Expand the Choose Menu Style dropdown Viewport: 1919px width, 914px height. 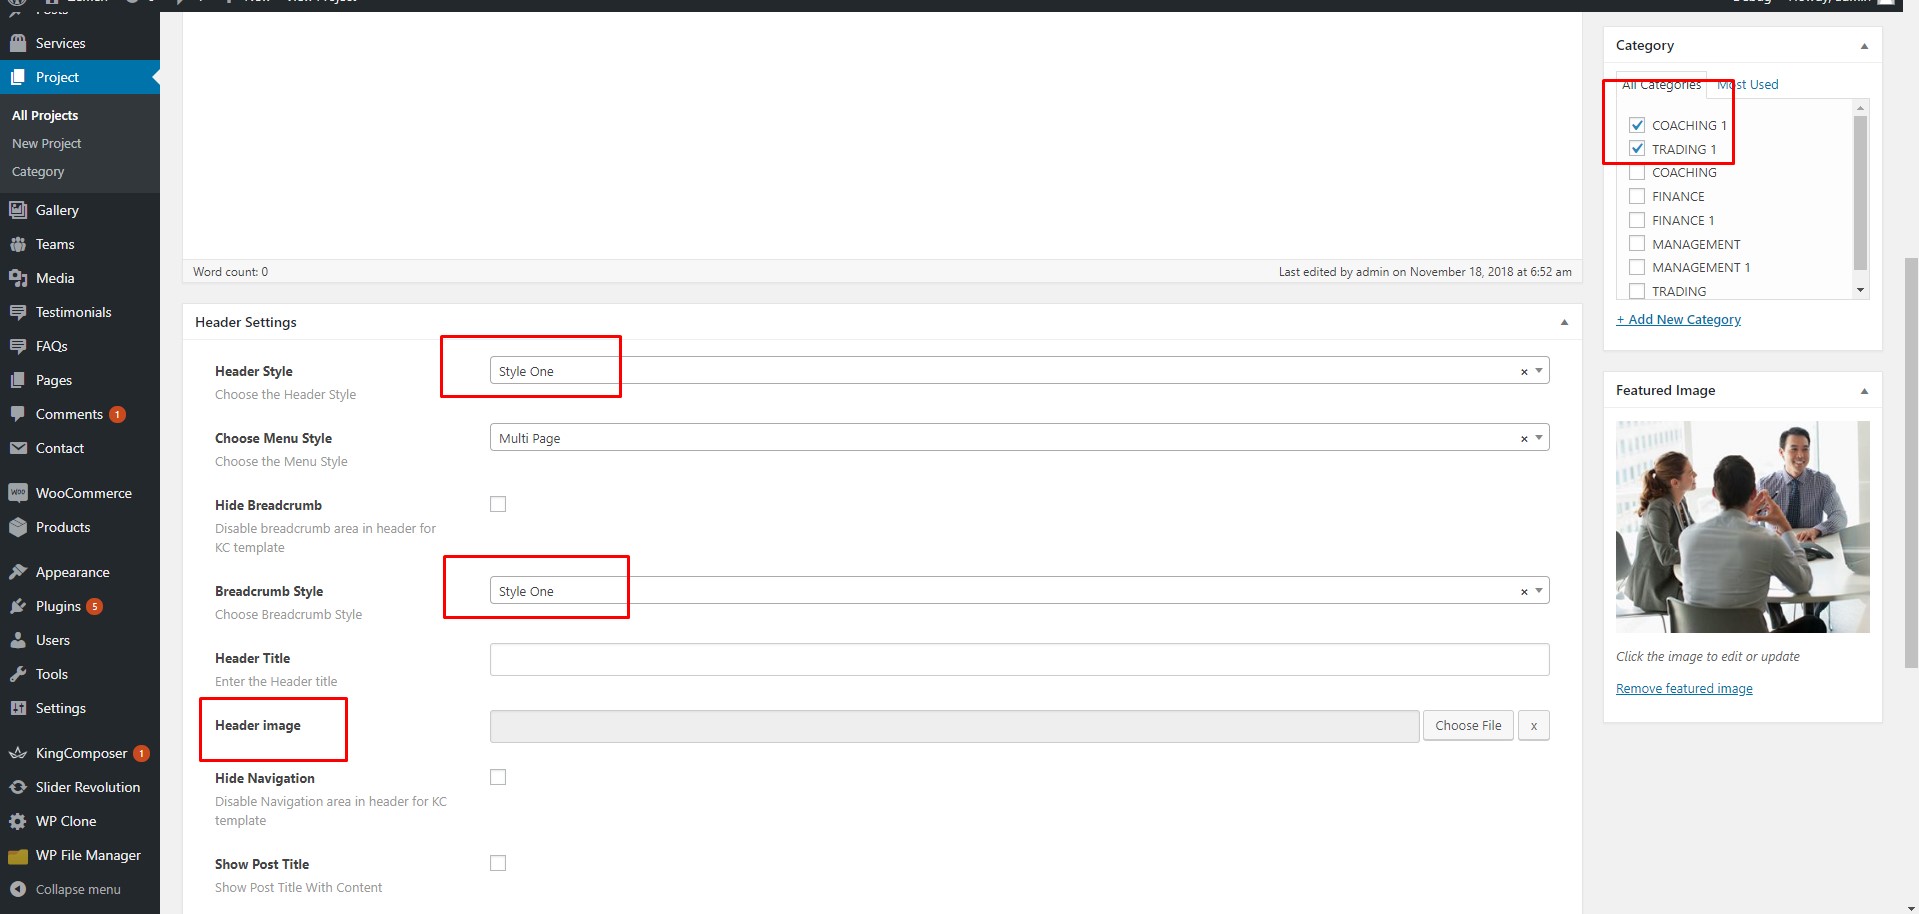tap(1018, 438)
